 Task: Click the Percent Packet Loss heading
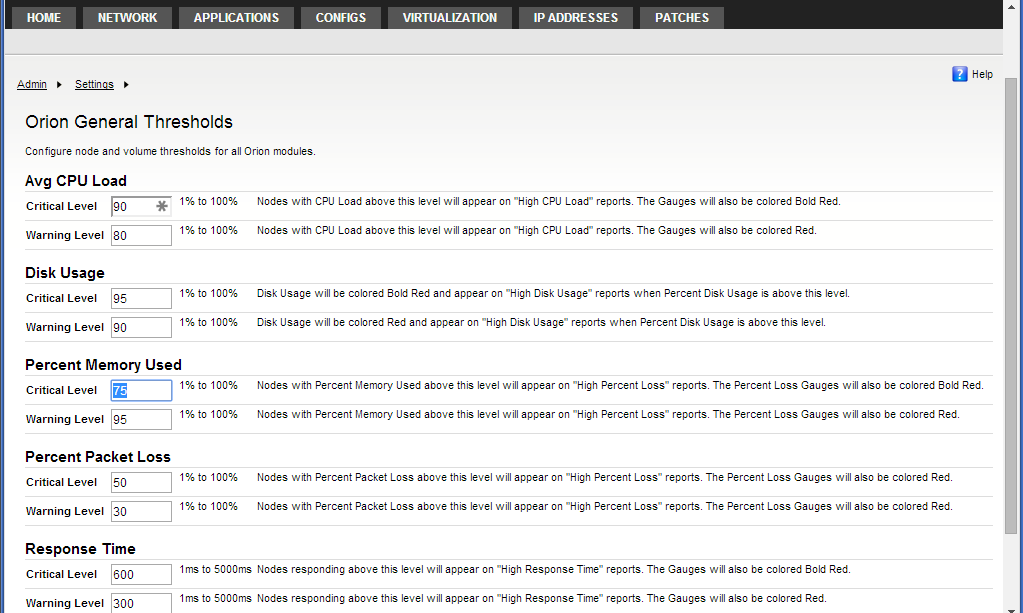98,456
